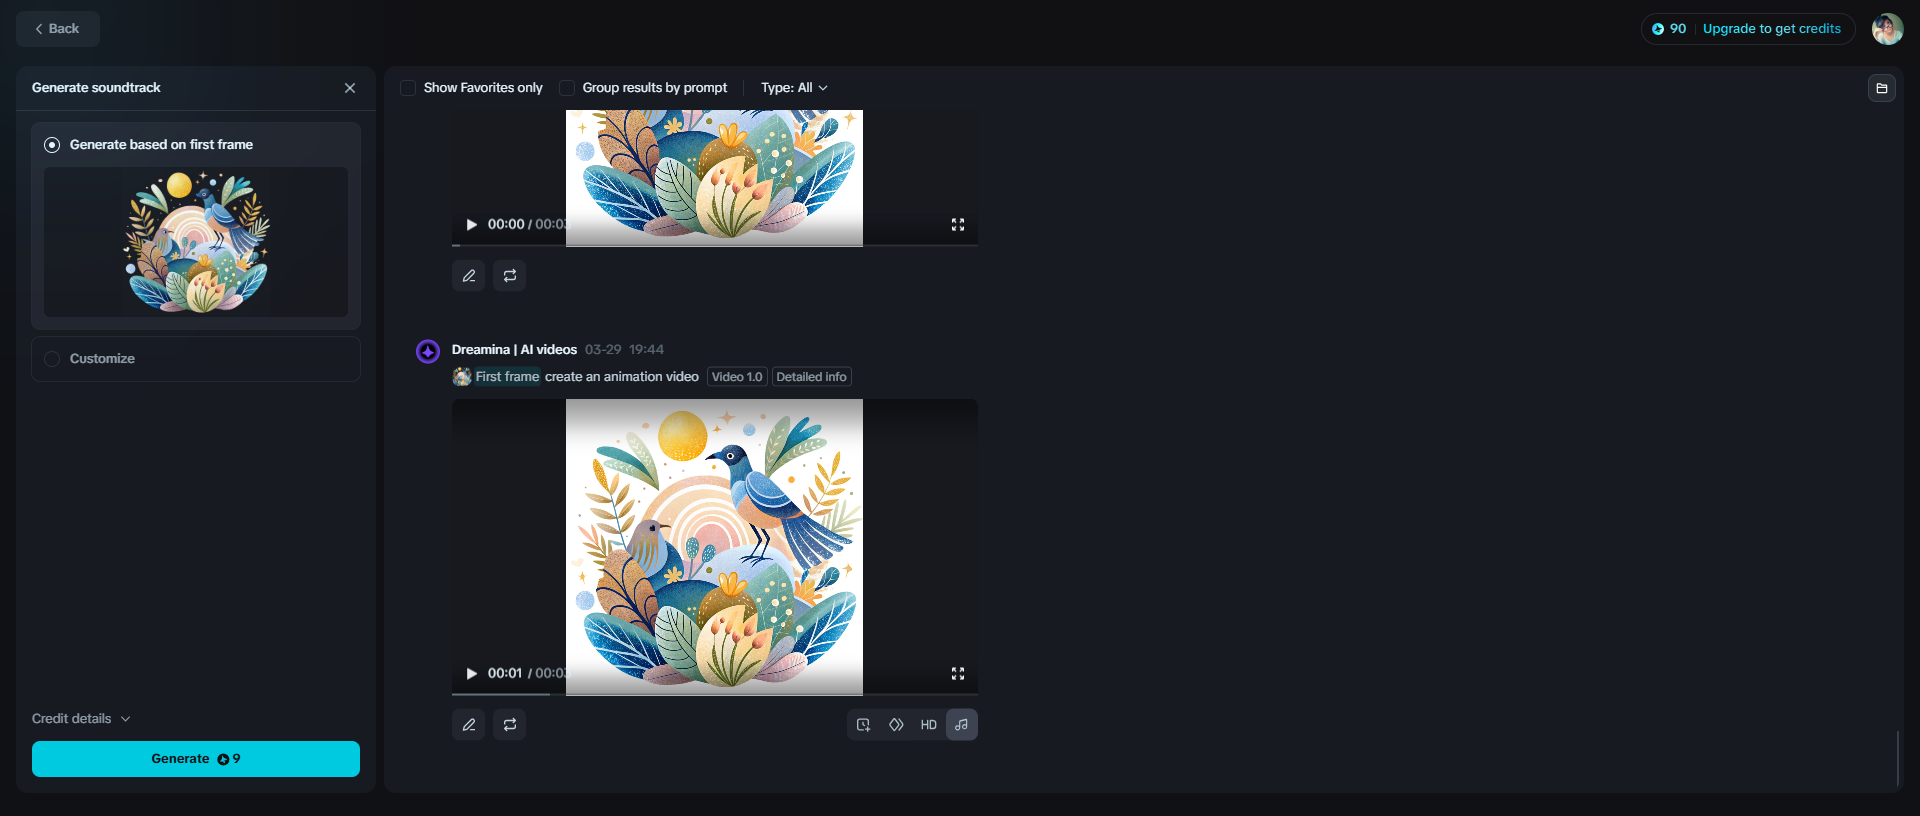Click the soundtrack music note icon
Viewport: 1920px width, 816px height.
click(x=961, y=725)
